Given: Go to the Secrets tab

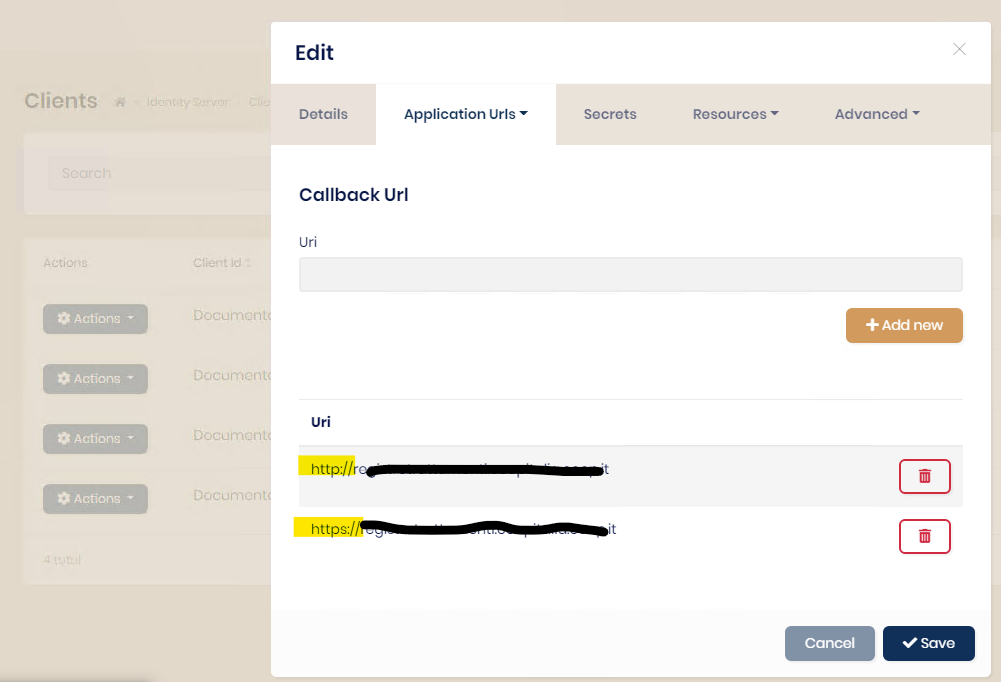Looking at the screenshot, I should (x=610, y=114).
